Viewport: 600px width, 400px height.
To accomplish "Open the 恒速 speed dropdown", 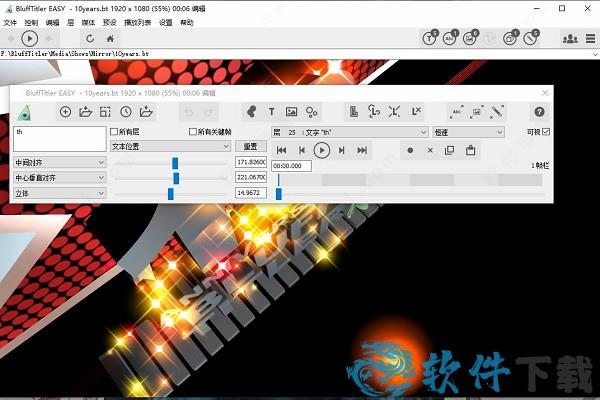I will (468, 132).
